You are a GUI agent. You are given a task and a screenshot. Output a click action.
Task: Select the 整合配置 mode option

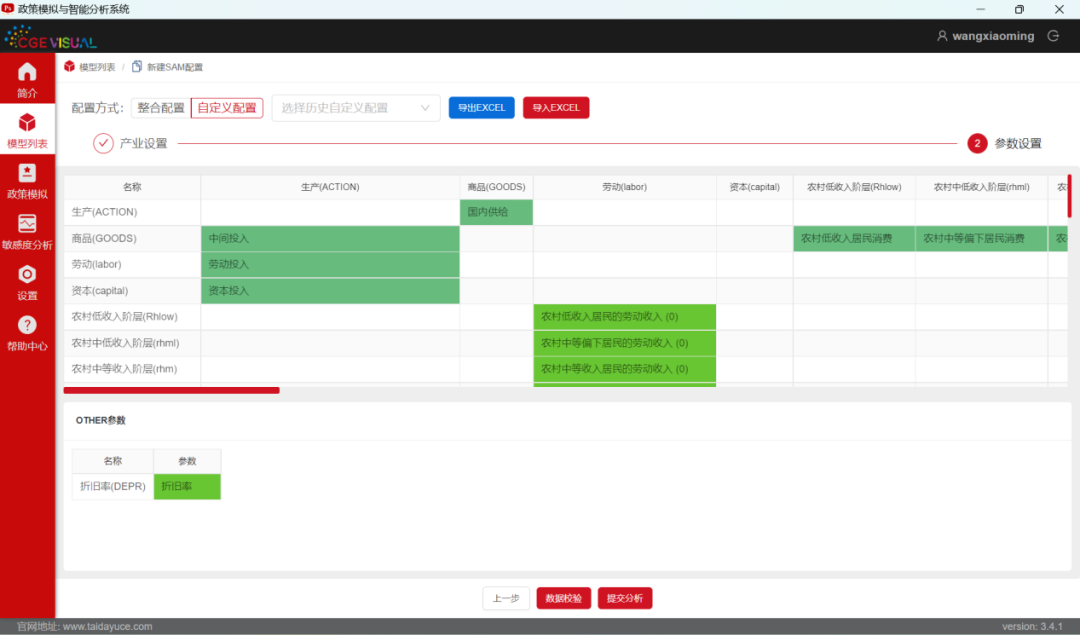[160, 108]
